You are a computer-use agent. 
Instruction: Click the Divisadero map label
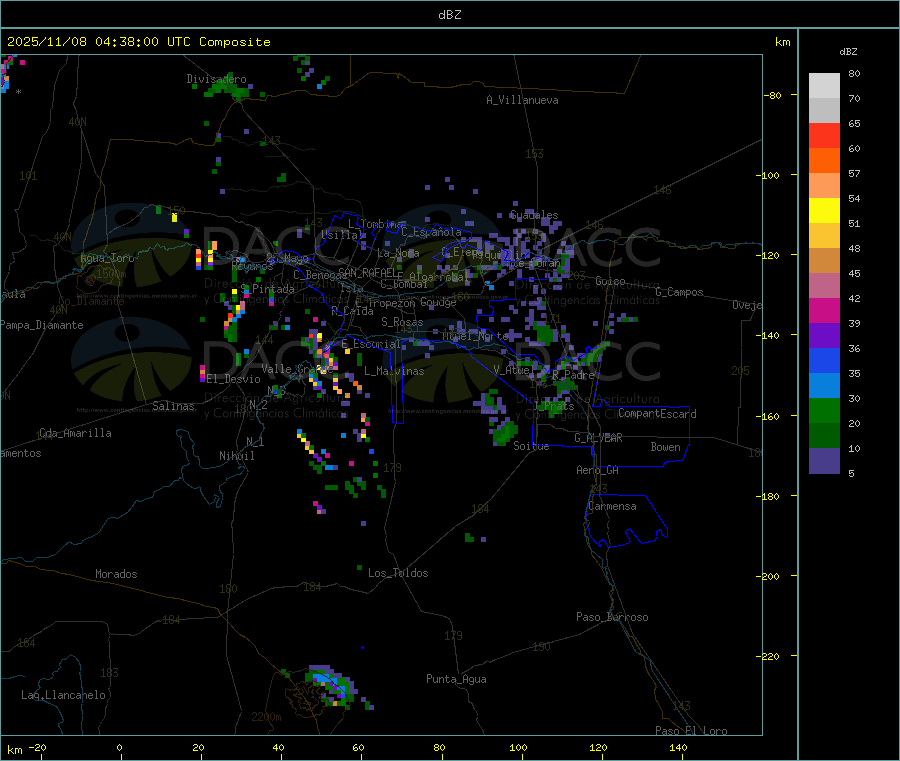point(216,79)
